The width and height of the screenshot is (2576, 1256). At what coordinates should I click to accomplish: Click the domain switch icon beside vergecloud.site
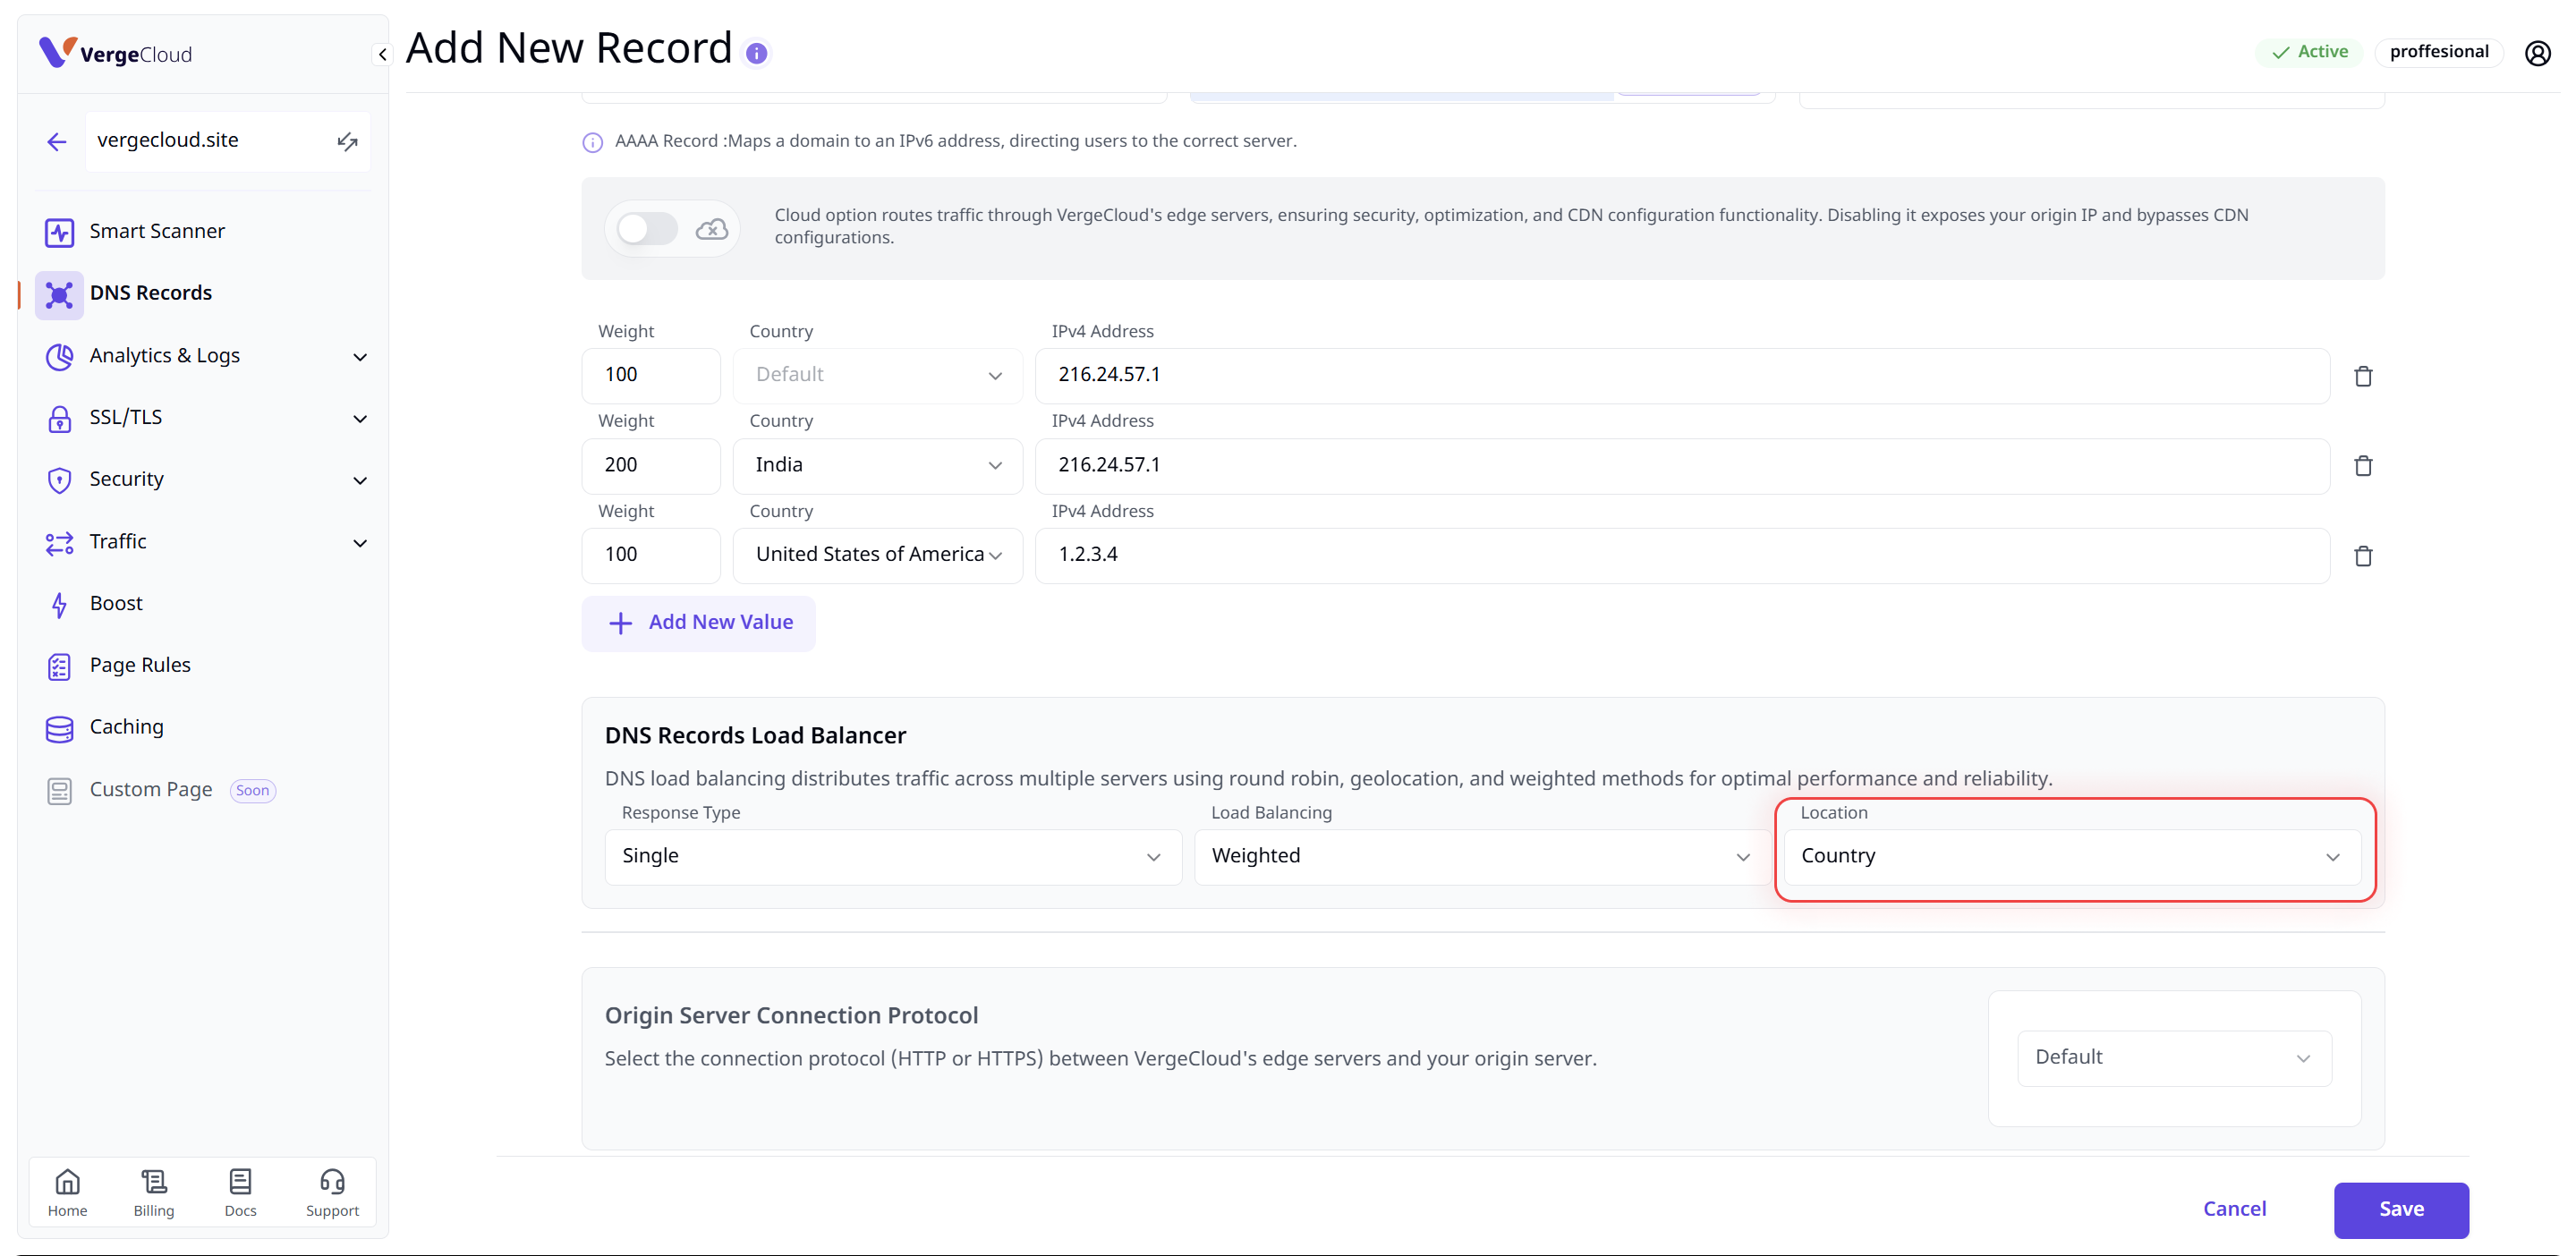(347, 141)
